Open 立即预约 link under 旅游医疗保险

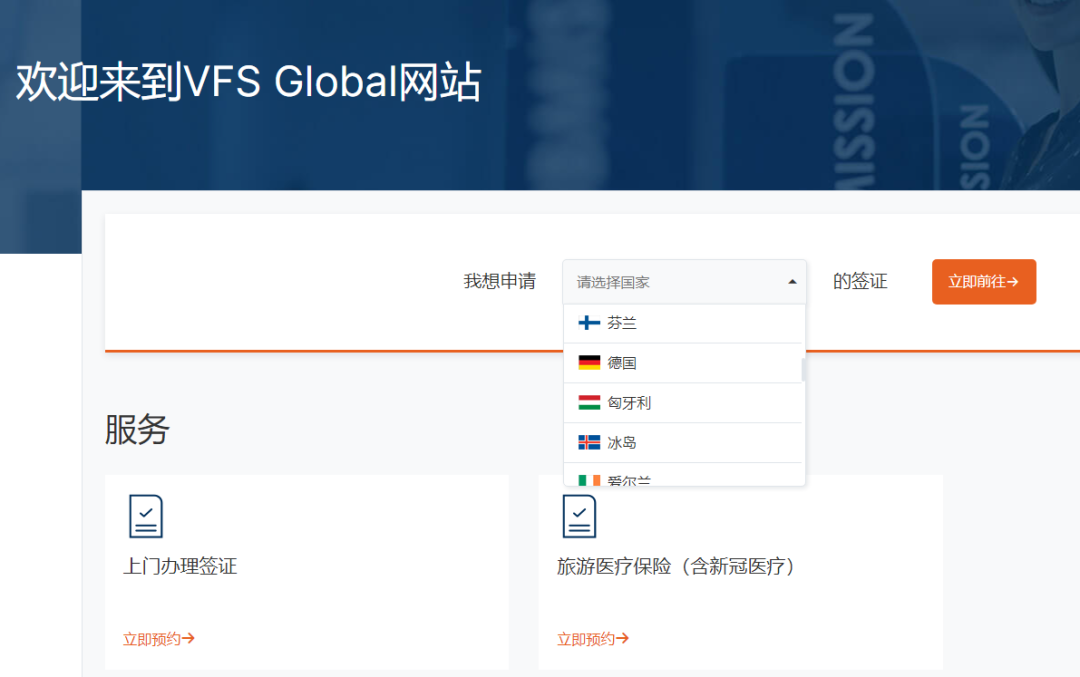(592, 639)
